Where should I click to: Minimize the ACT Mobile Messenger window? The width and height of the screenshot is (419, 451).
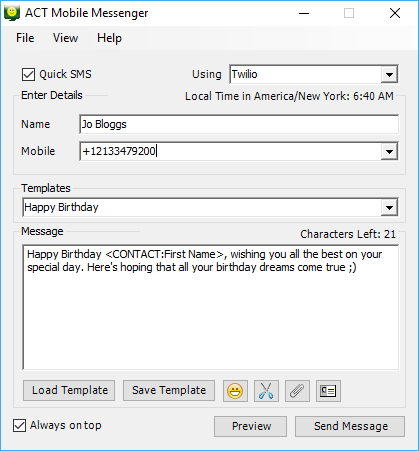(304, 13)
